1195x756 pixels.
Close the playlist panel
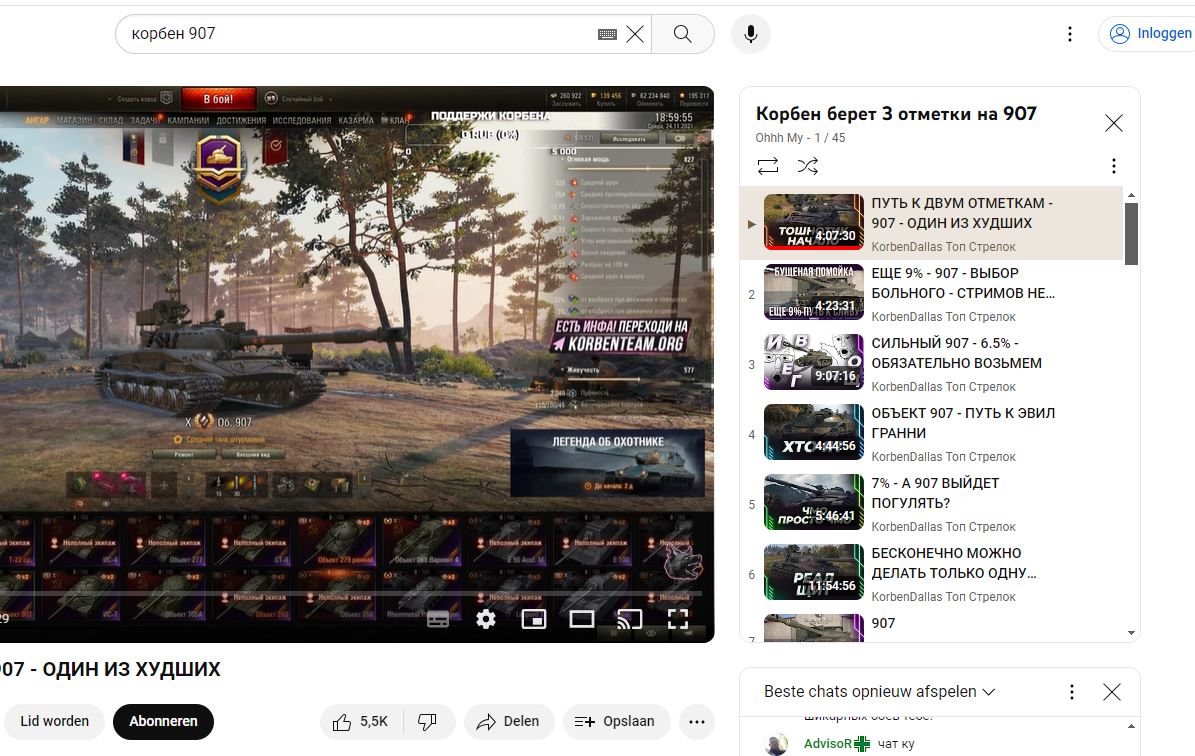click(1113, 123)
